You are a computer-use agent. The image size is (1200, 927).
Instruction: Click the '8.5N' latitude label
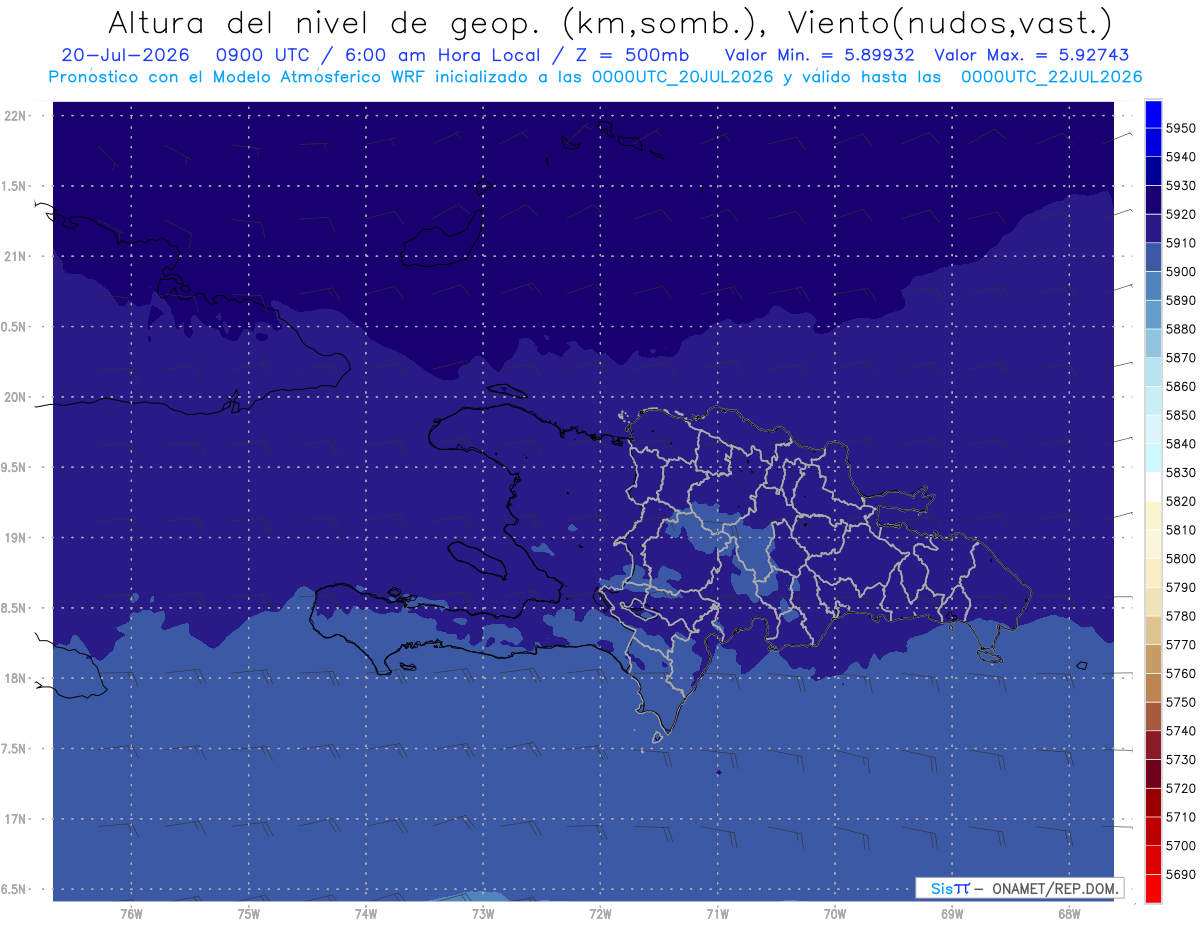(15, 608)
